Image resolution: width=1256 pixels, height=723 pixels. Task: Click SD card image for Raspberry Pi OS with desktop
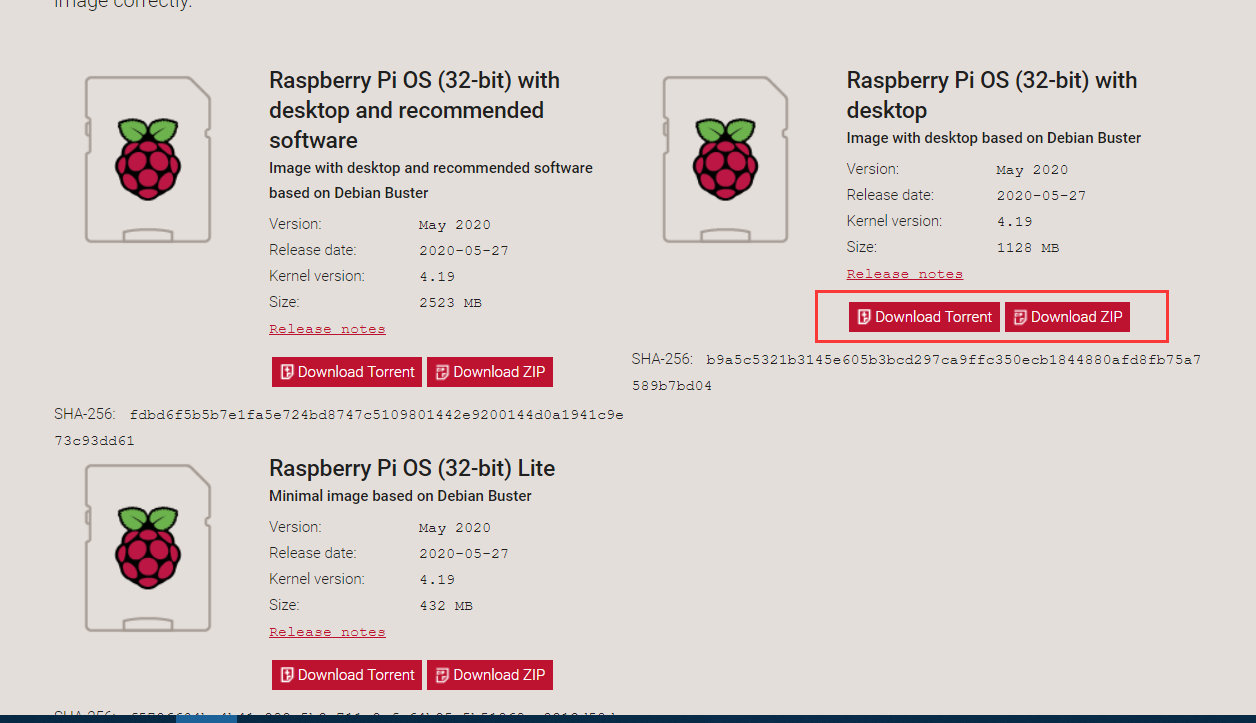point(726,160)
